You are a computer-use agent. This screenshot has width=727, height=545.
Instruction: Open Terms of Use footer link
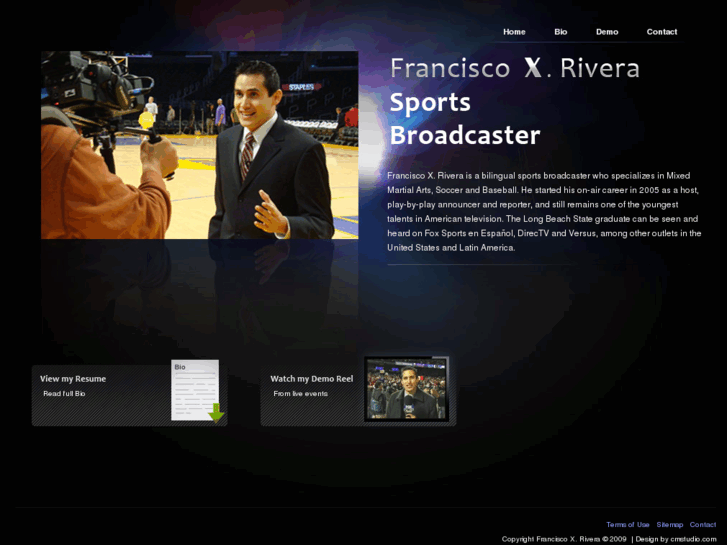[628, 525]
